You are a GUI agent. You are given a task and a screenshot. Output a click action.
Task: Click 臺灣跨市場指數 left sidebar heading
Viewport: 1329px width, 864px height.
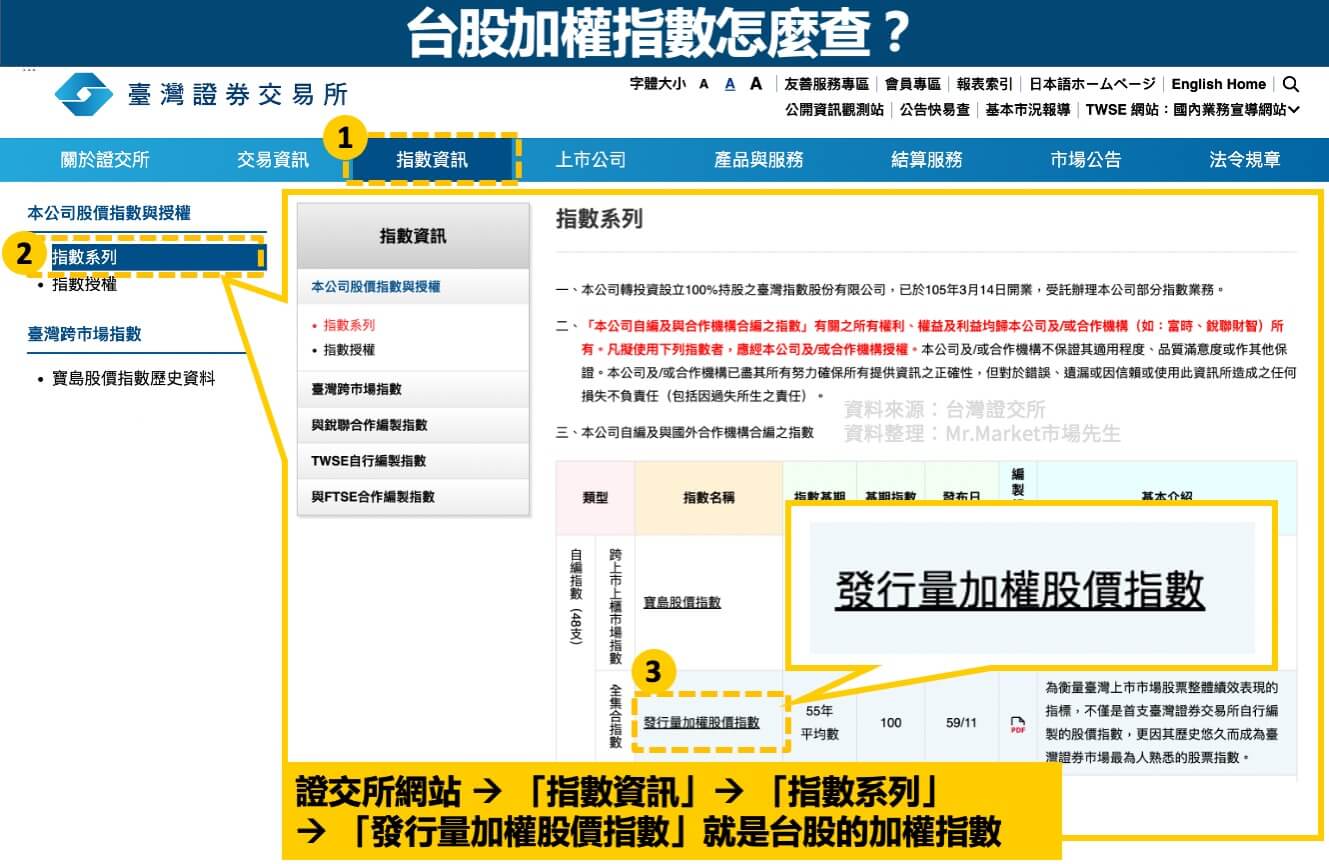pyautogui.click(x=84, y=334)
